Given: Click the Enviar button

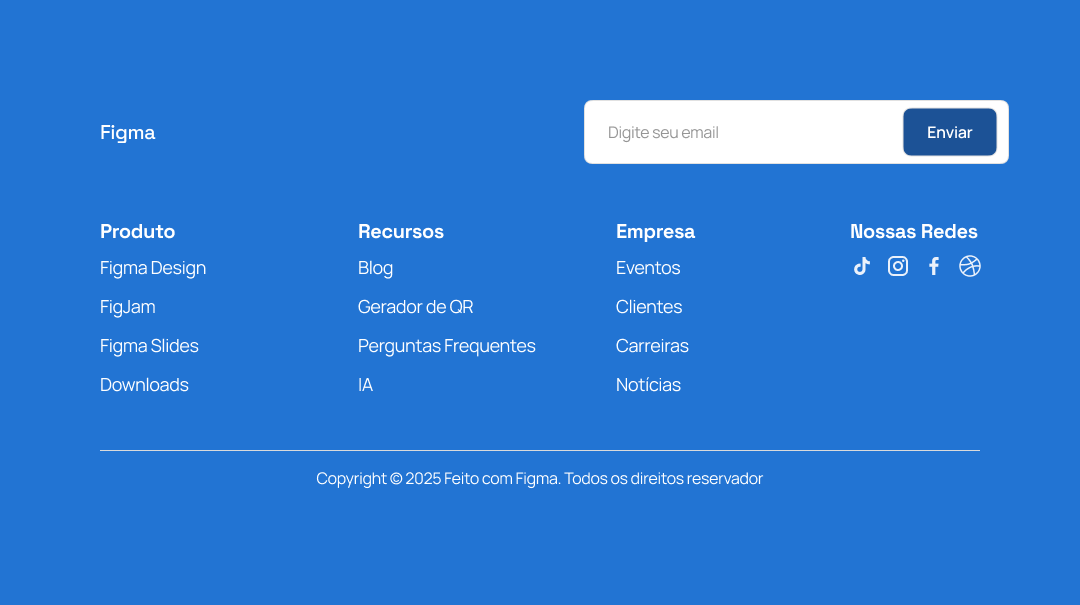Looking at the screenshot, I should click(x=949, y=132).
